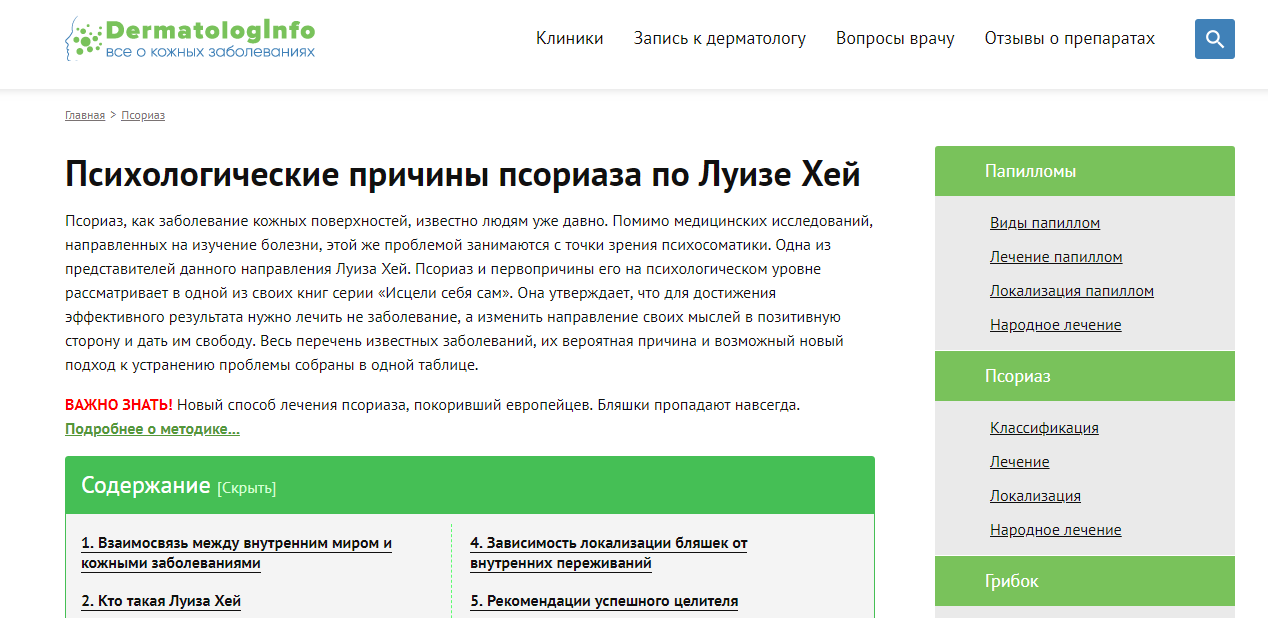Image resolution: width=1268 pixels, height=618 pixels.
Task: Click the article heading Психологические причины псориаза
Action: (x=462, y=174)
